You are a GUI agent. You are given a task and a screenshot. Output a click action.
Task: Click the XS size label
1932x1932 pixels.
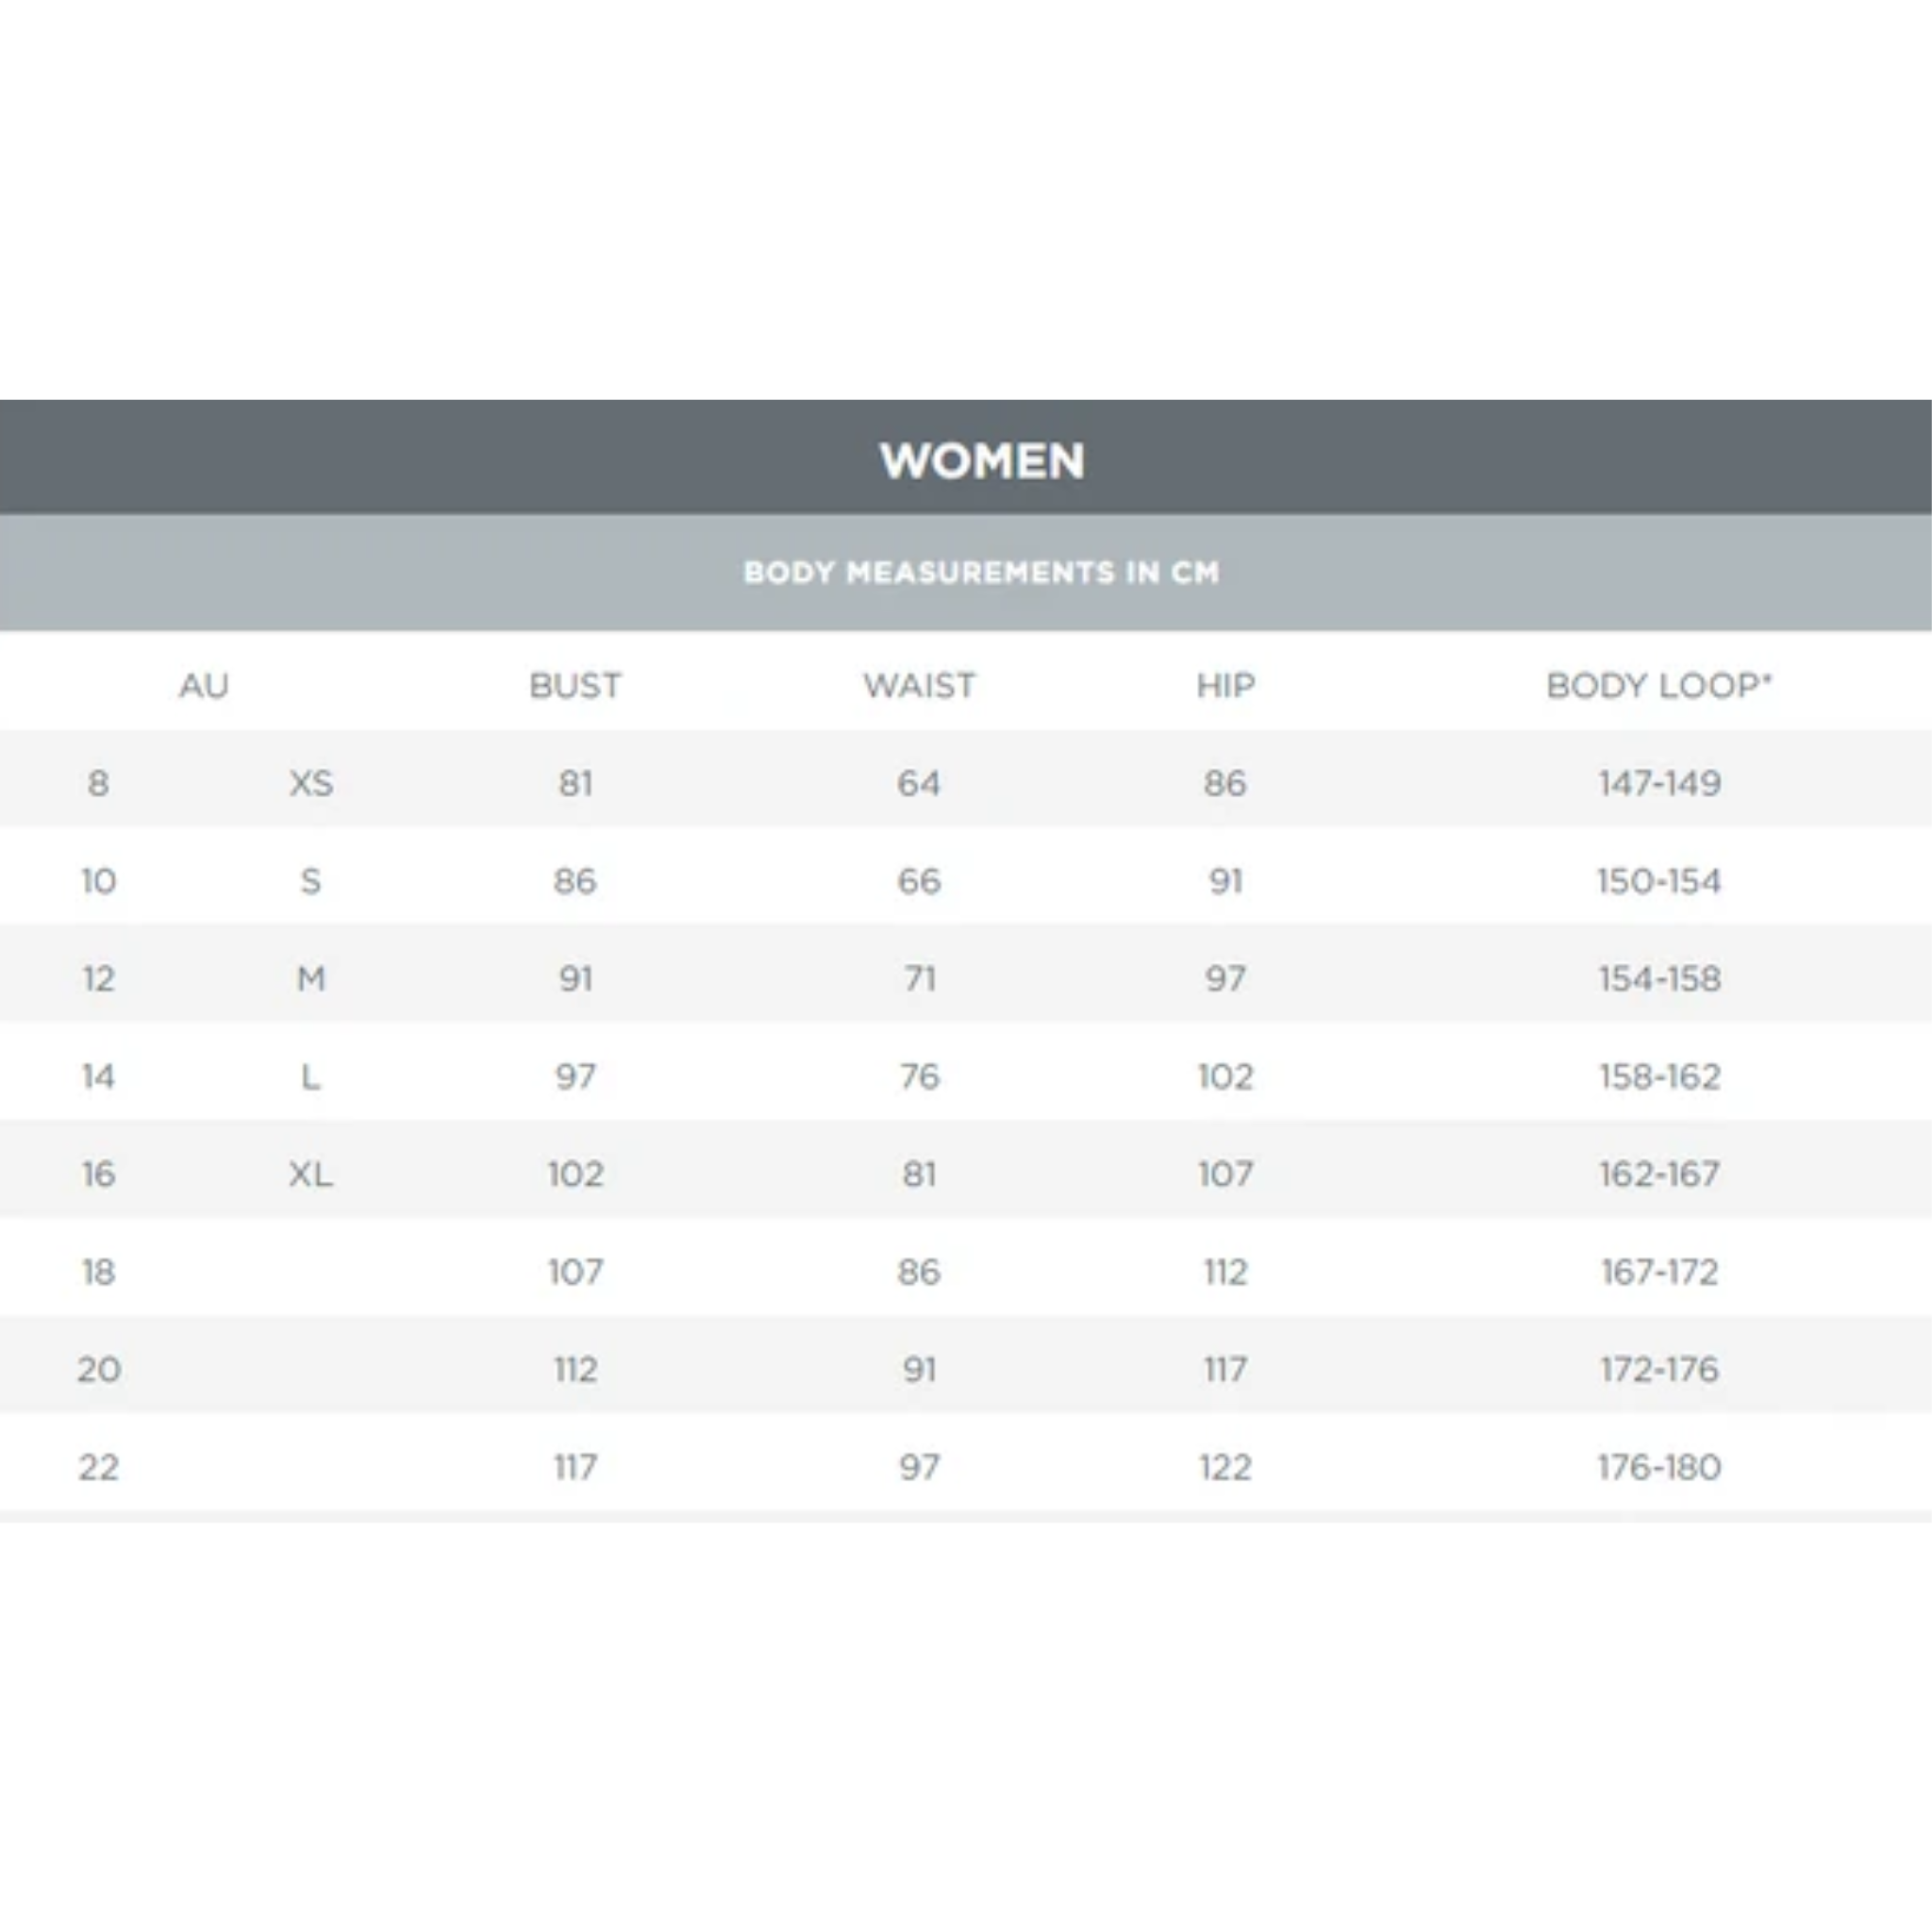[311, 783]
